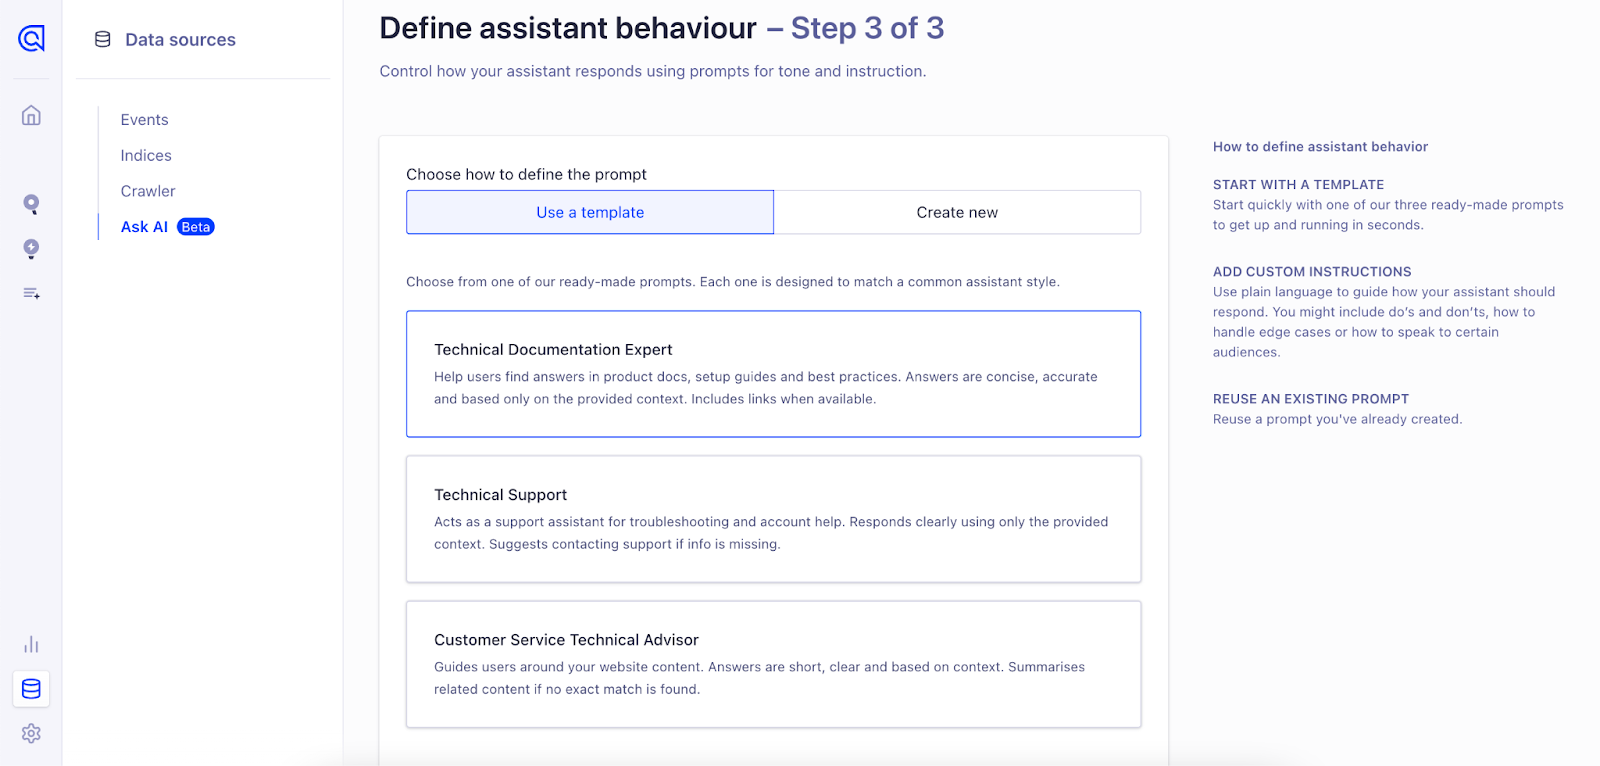This screenshot has width=1600, height=766.
Task: Switch to the Use a template option
Action: [x=590, y=212]
